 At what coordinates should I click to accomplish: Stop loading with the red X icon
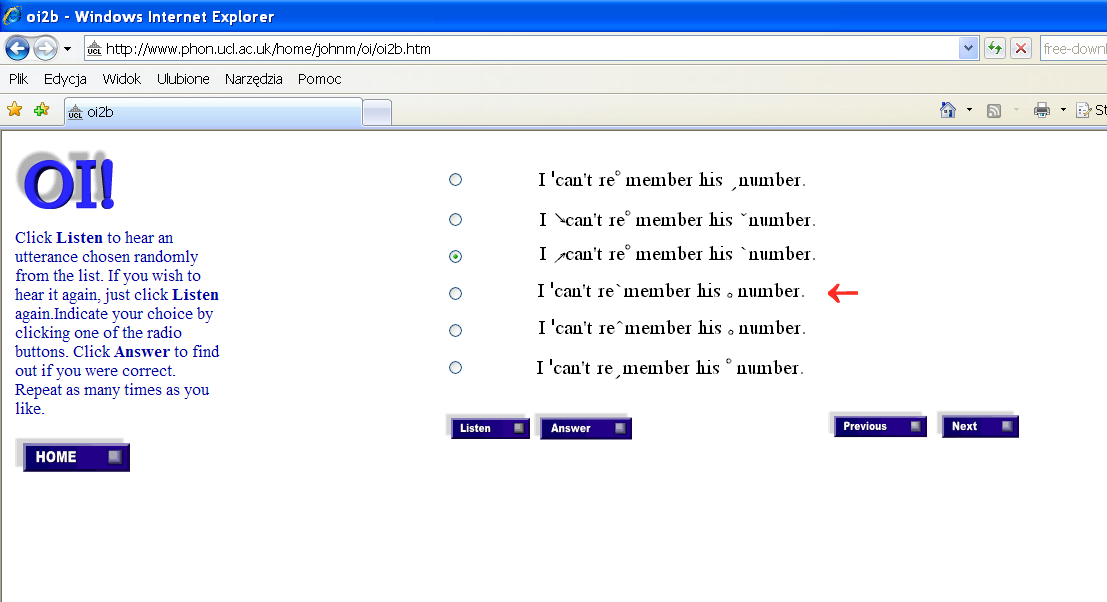[x=1021, y=49]
